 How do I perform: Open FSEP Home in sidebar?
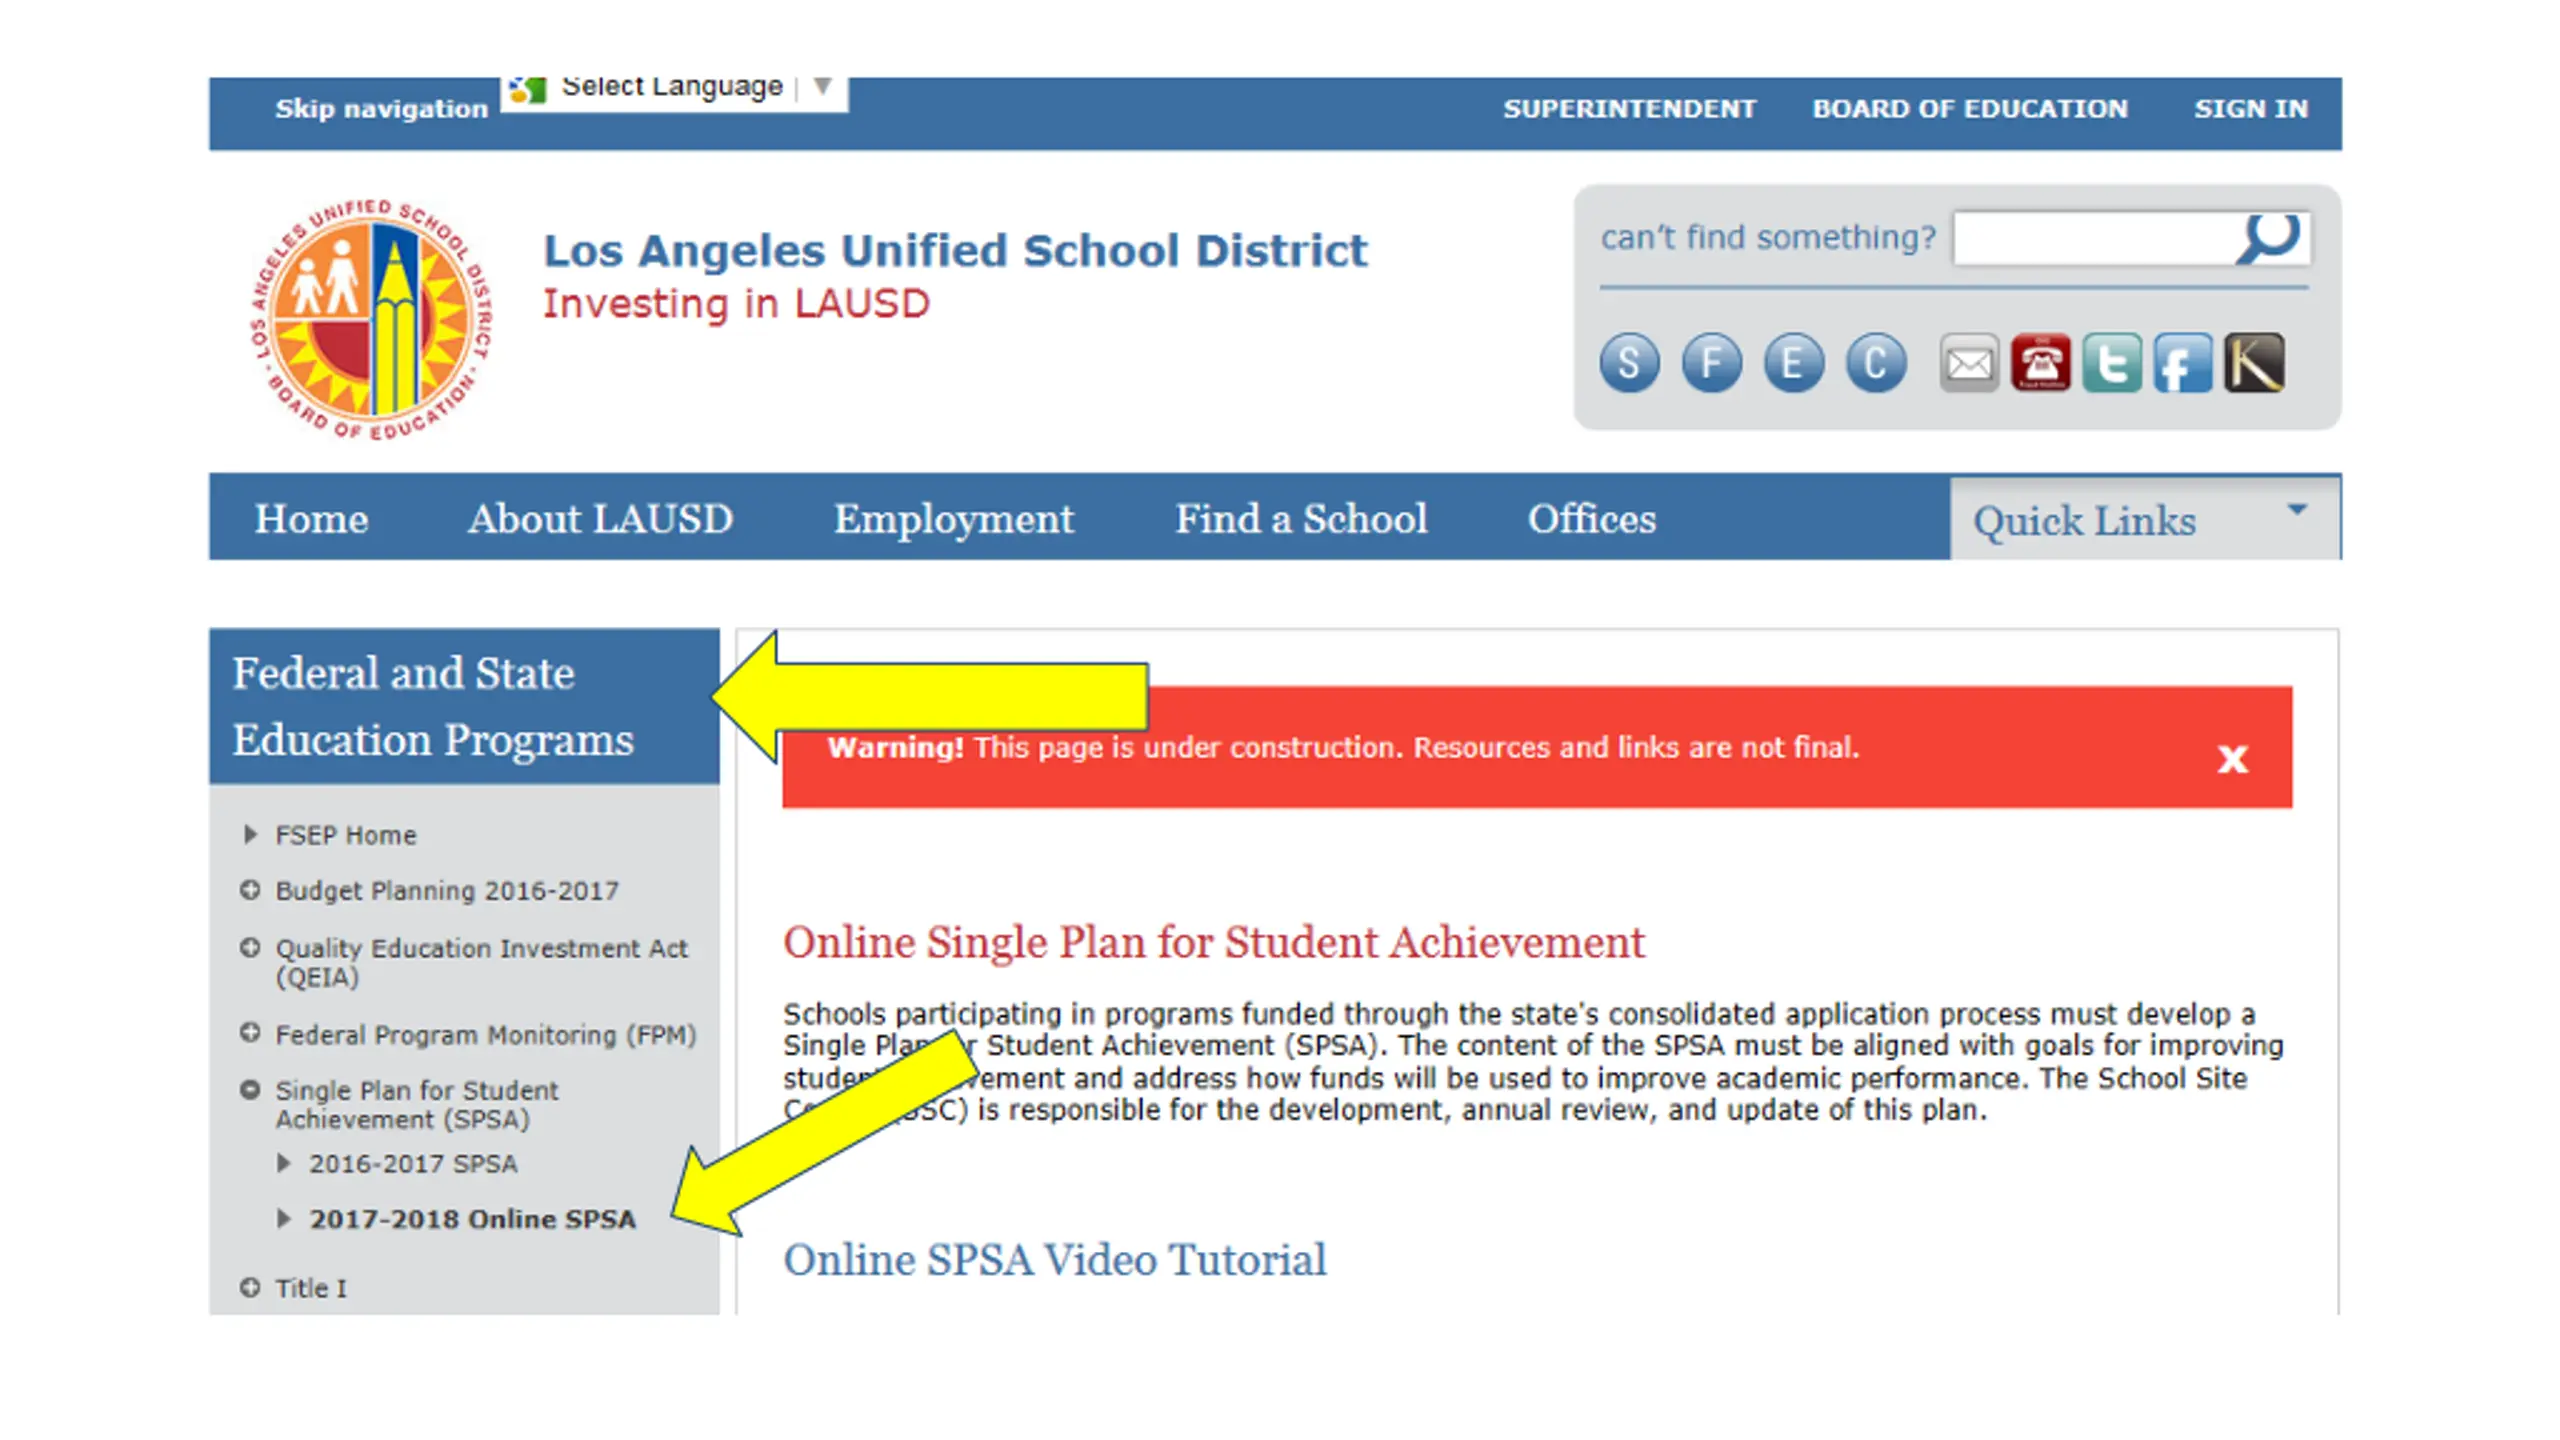[346, 835]
